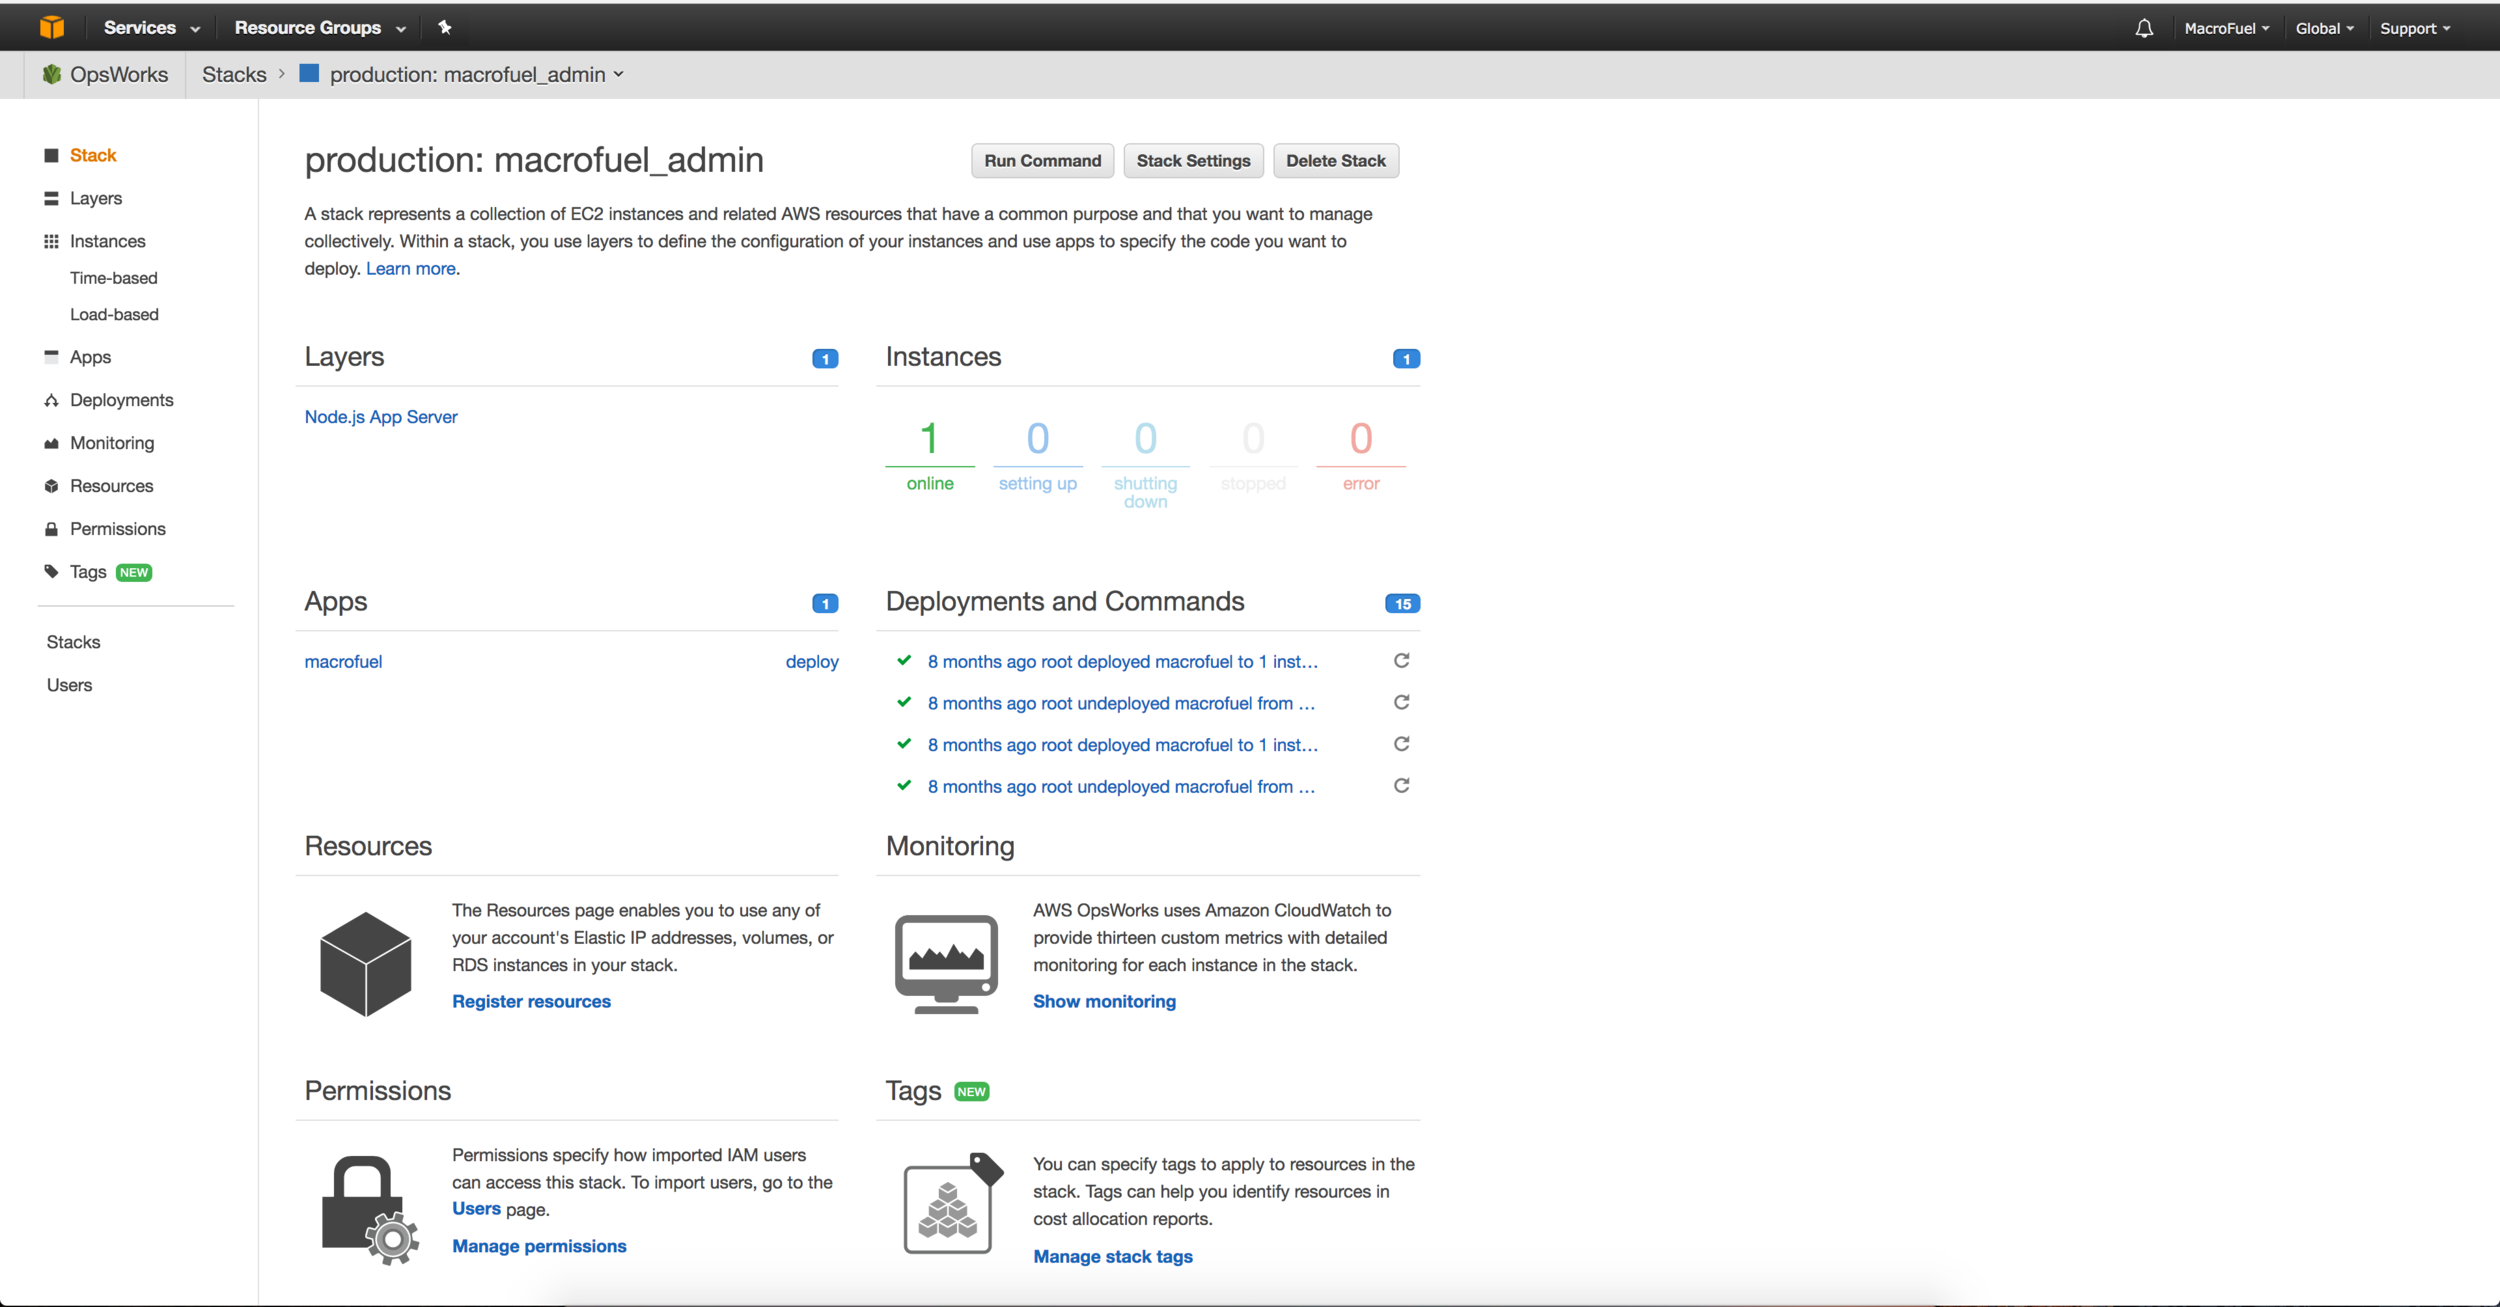This screenshot has width=2500, height=1307.
Task: Expand the production: macrofuel_admin stack switcher
Action: tap(476, 74)
